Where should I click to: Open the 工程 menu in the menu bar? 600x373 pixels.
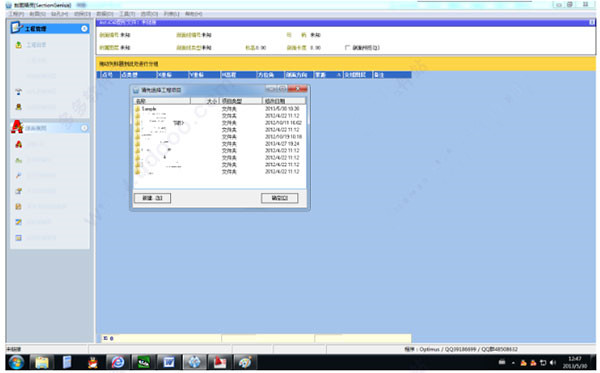[16, 14]
